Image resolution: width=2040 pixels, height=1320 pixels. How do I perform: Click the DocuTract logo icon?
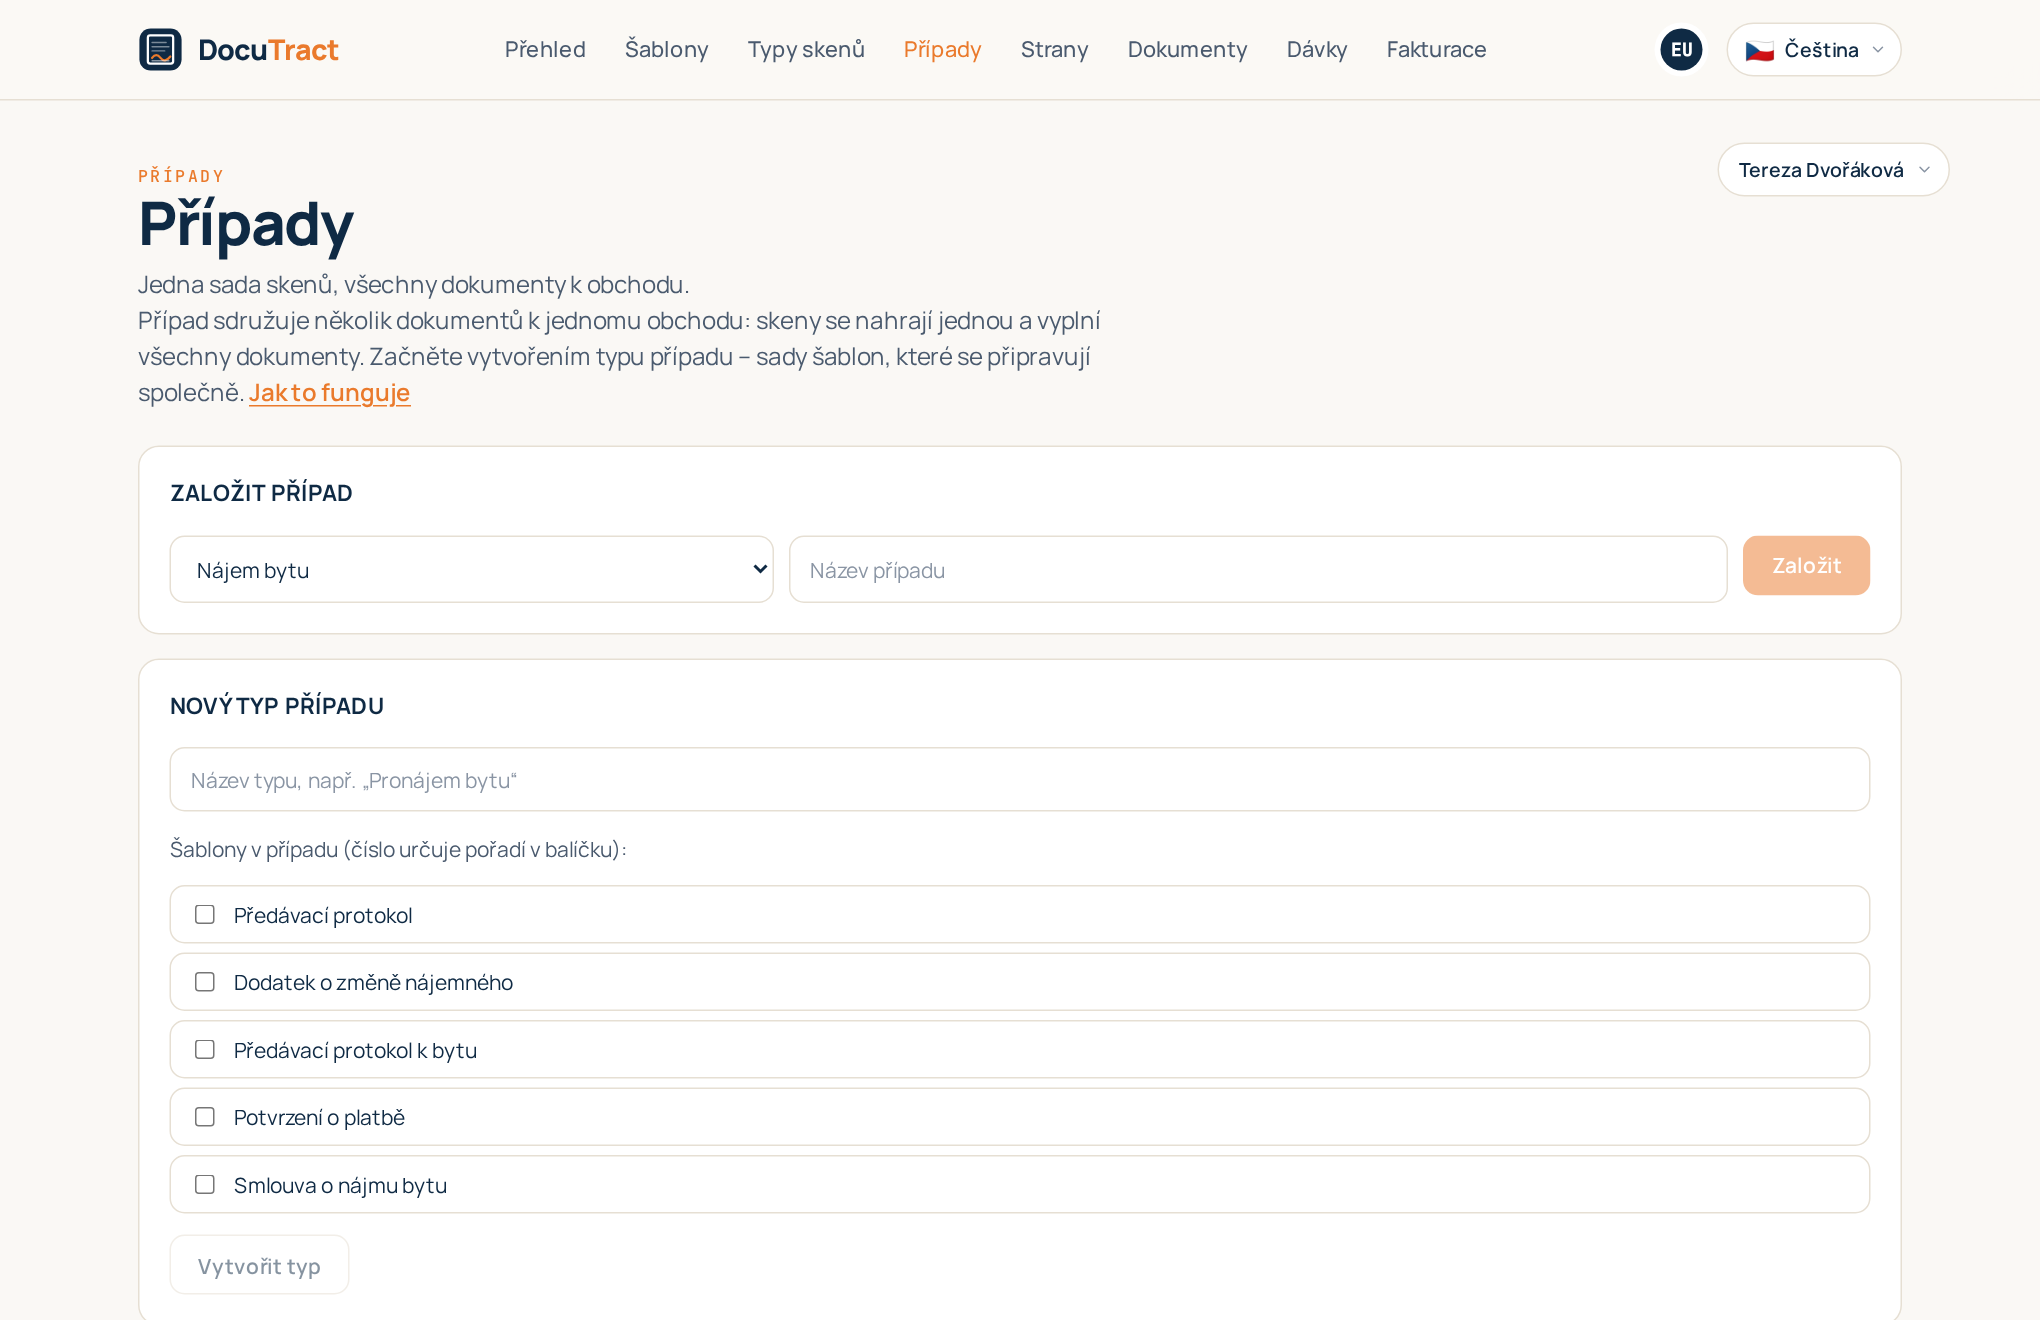(x=160, y=49)
